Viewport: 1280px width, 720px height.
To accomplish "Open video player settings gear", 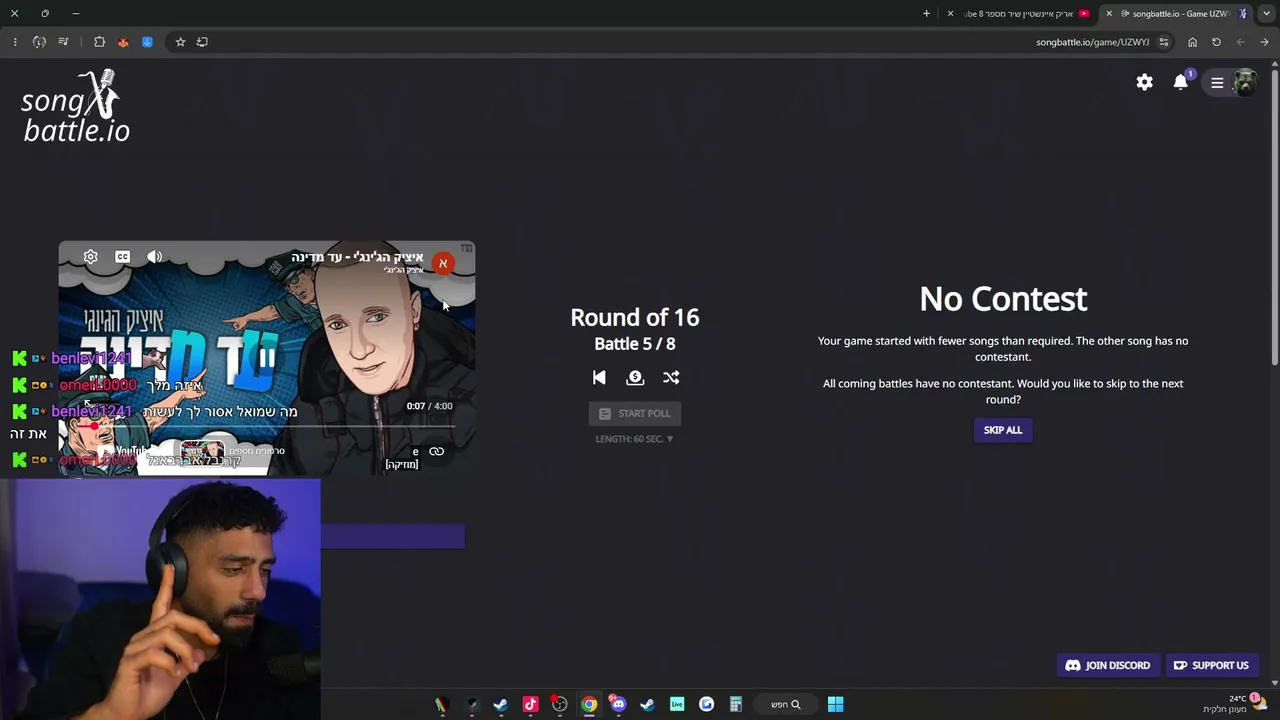I will pos(91,257).
